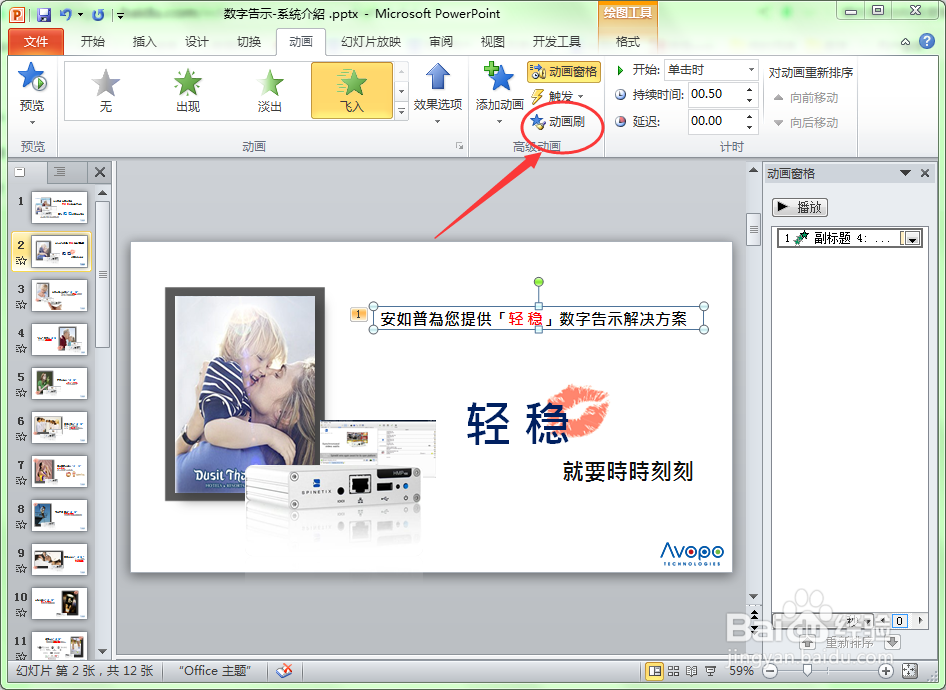Select the Appear (出现) animation effect

(188, 90)
